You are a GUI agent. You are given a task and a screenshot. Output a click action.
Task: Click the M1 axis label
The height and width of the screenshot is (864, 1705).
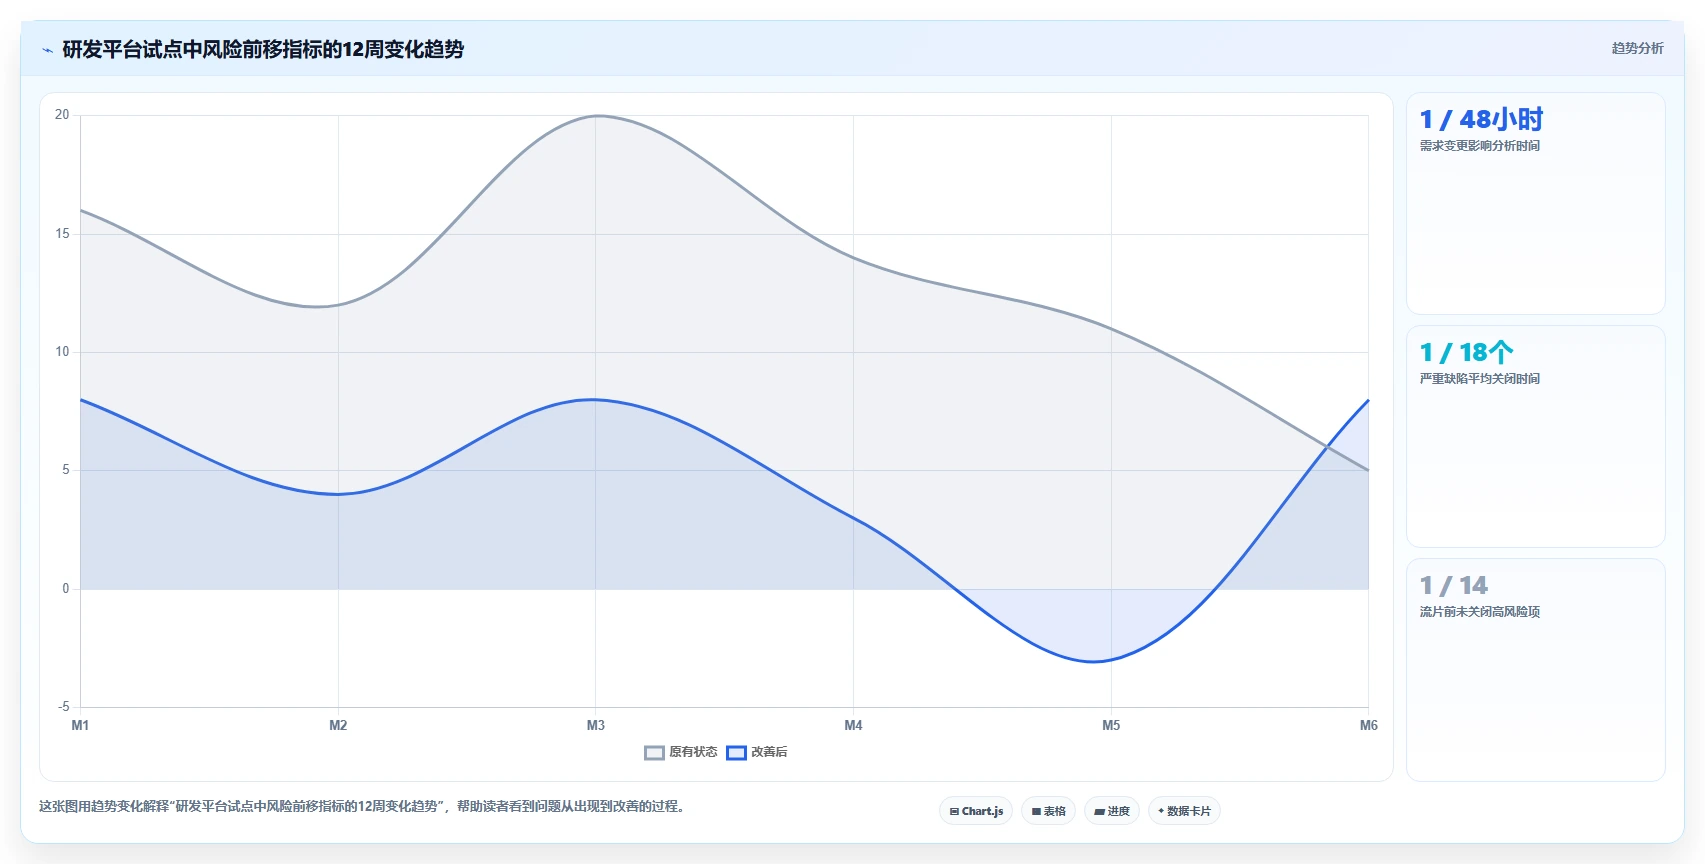(80, 725)
